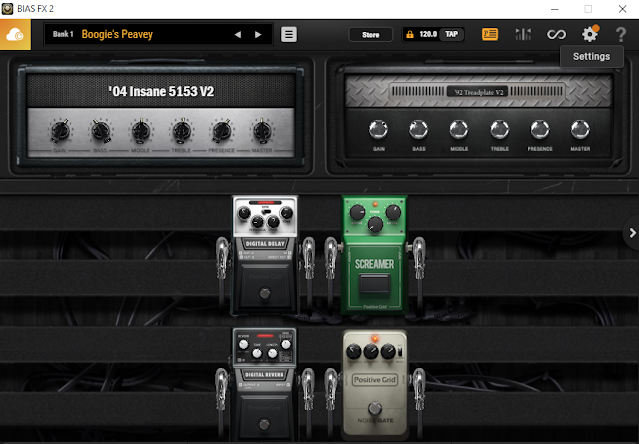Image resolution: width=639 pixels, height=444 pixels.
Task: Click the Master knob on the Treadplate amp
Action: (x=580, y=130)
